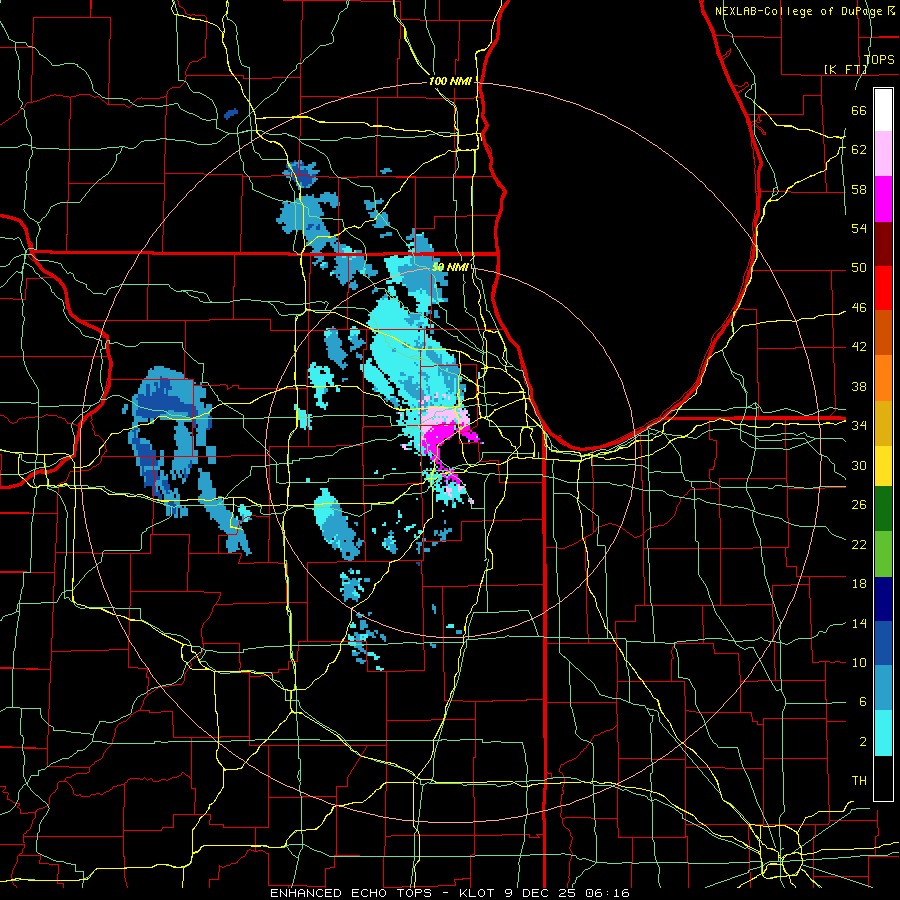This screenshot has height=900, width=900.
Task: Select the bright orange legend swatch
Action: pyautogui.click(x=883, y=378)
